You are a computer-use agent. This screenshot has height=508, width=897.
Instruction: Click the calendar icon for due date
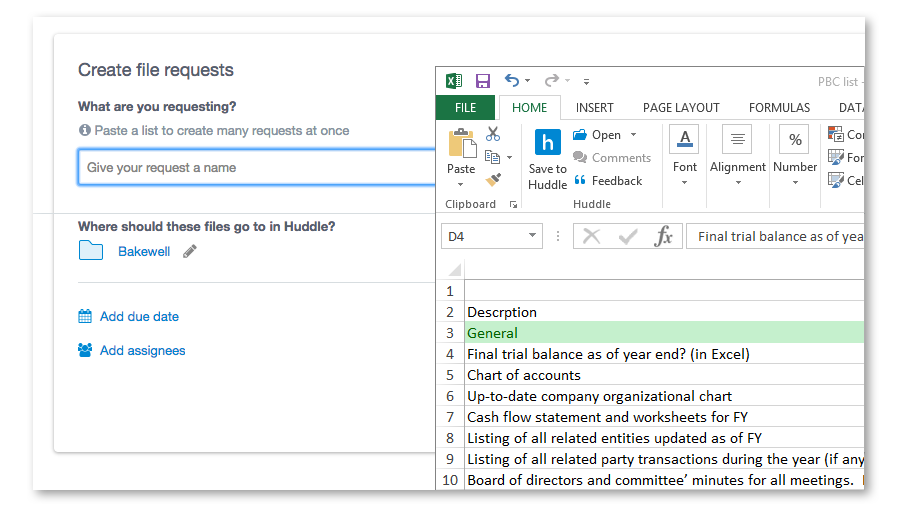(85, 316)
